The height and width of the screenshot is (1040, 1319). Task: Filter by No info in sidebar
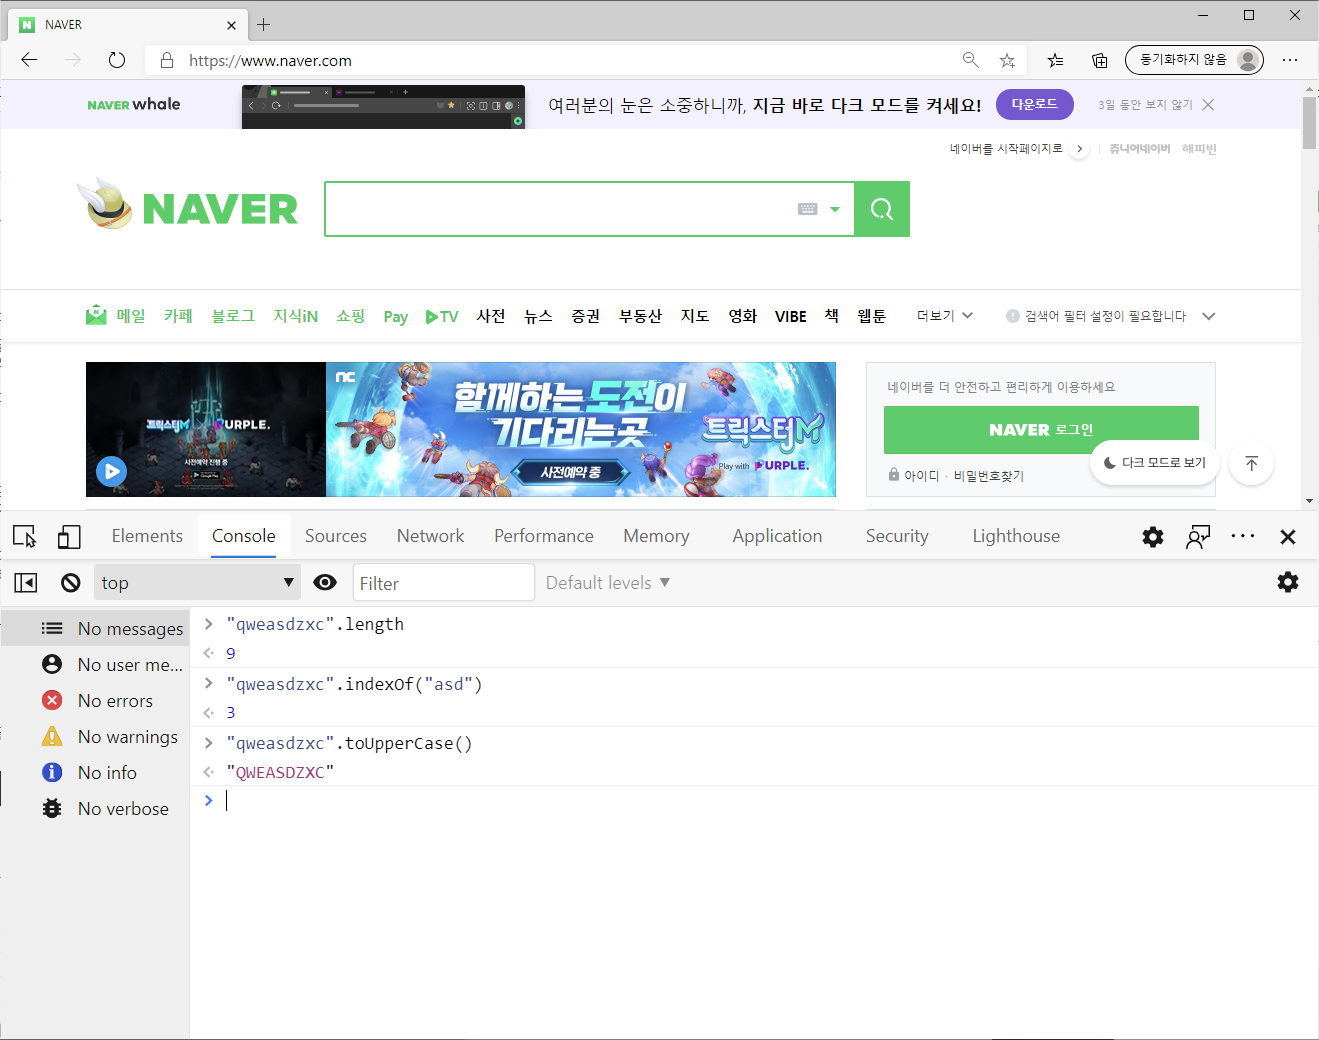(95, 772)
